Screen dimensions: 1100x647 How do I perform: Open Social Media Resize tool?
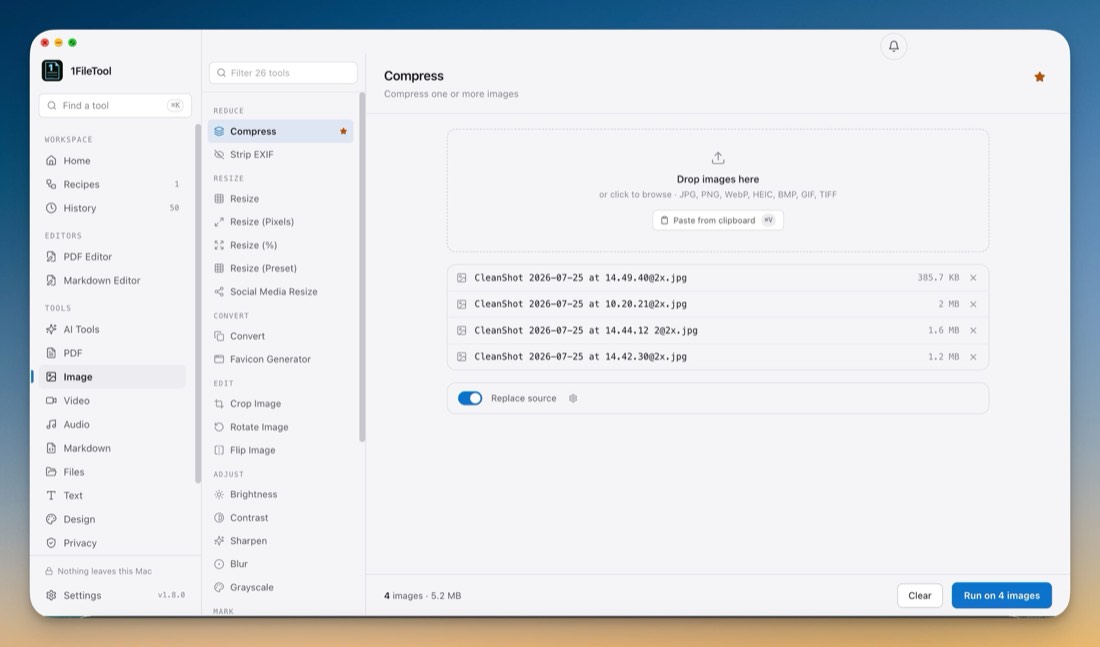(x=281, y=291)
